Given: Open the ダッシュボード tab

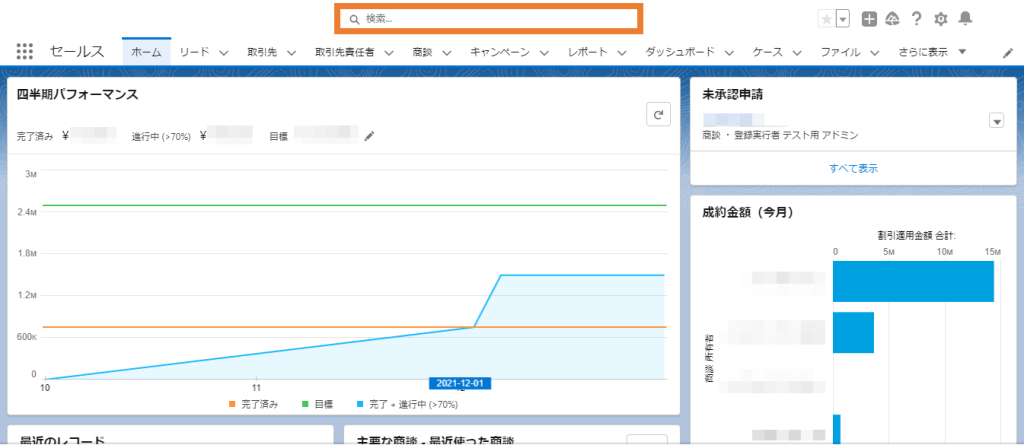Looking at the screenshot, I should [x=680, y=52].
